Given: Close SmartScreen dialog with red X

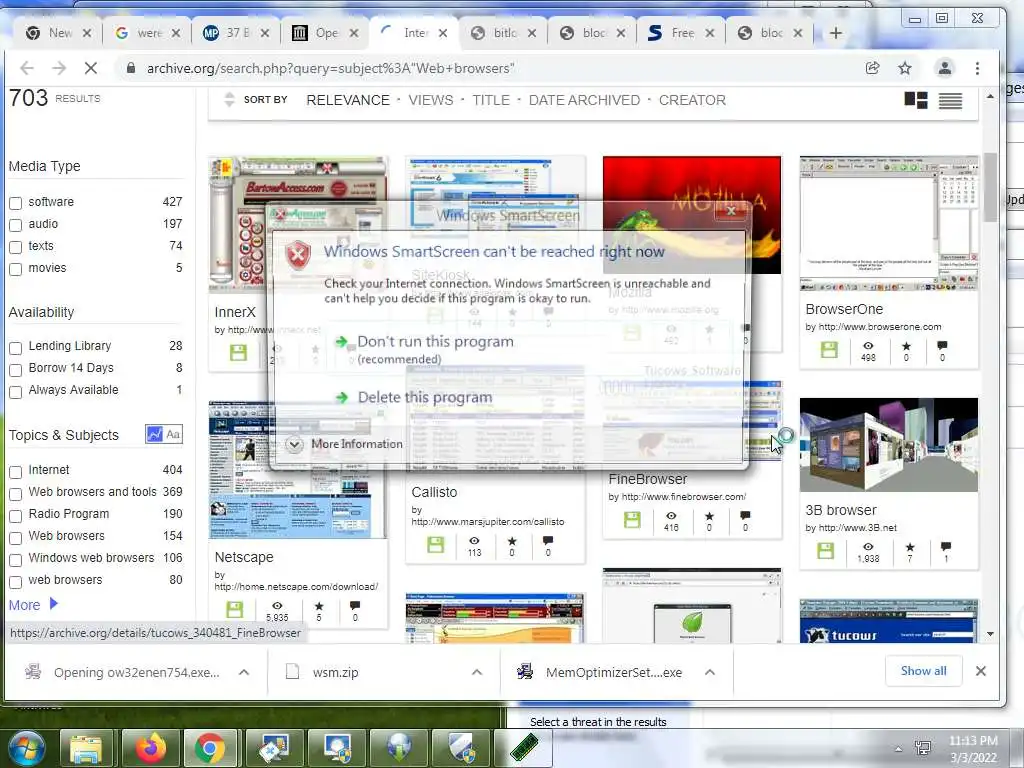Looking at the screenshot, I should click(731, 211).
